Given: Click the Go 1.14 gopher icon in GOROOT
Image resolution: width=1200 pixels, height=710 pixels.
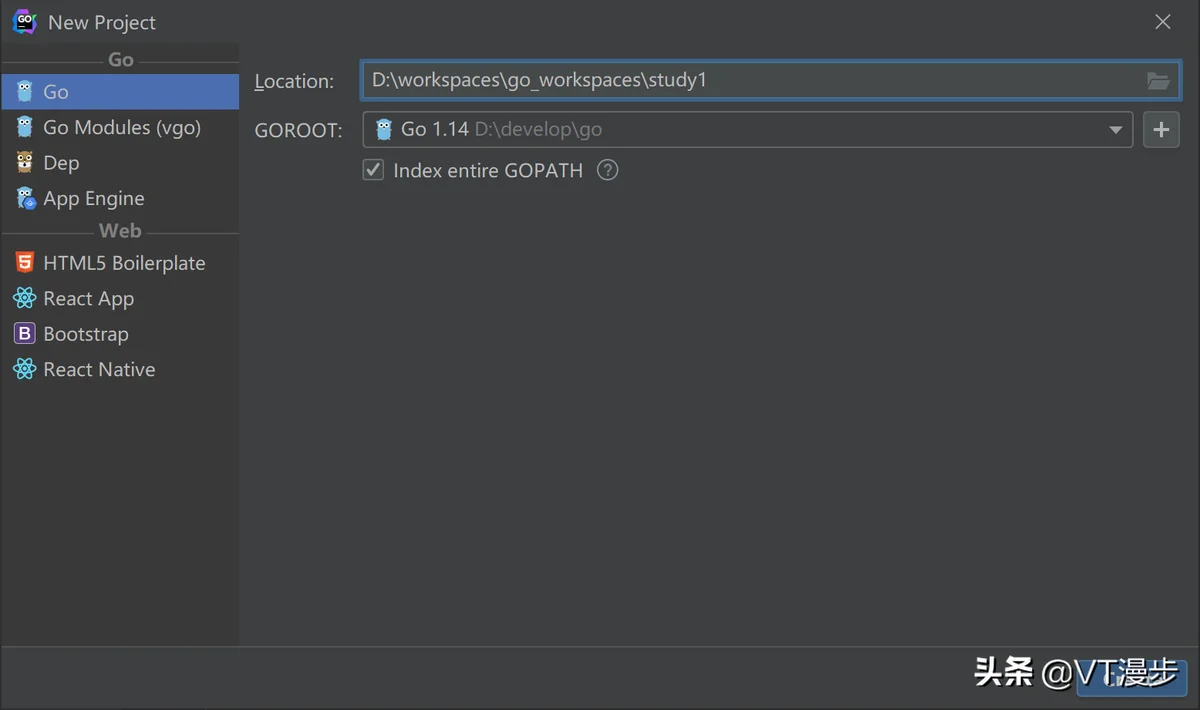Looking at the screenshot, I should 384,129.
